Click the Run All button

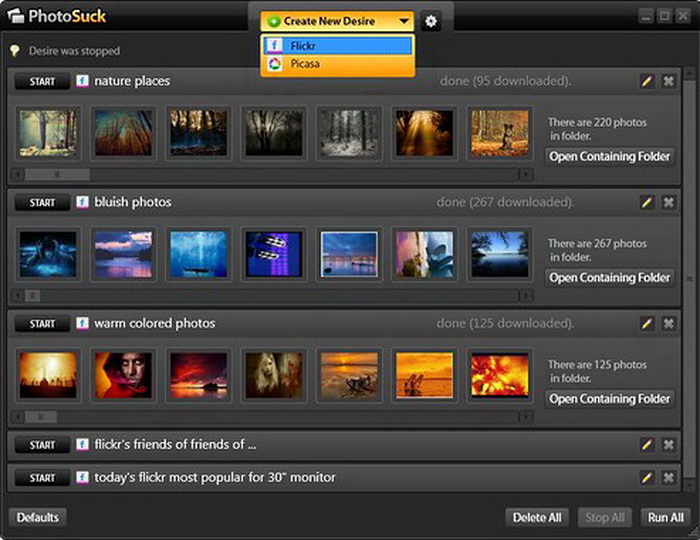tap(666, 517)
